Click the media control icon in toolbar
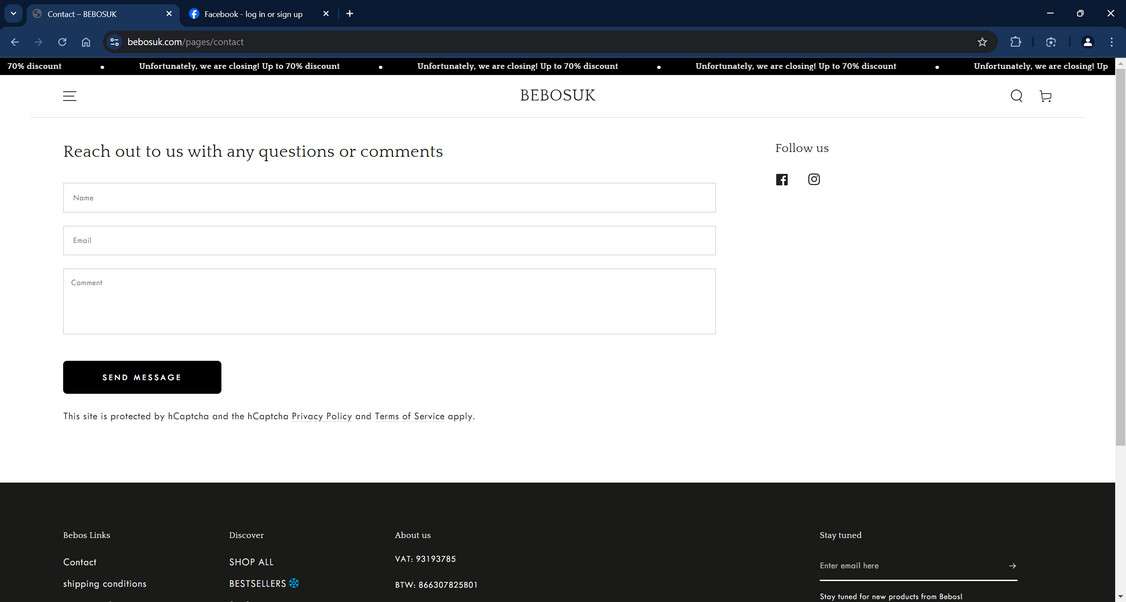This screenshot has width=1126, height=602. click(1051, 42)
